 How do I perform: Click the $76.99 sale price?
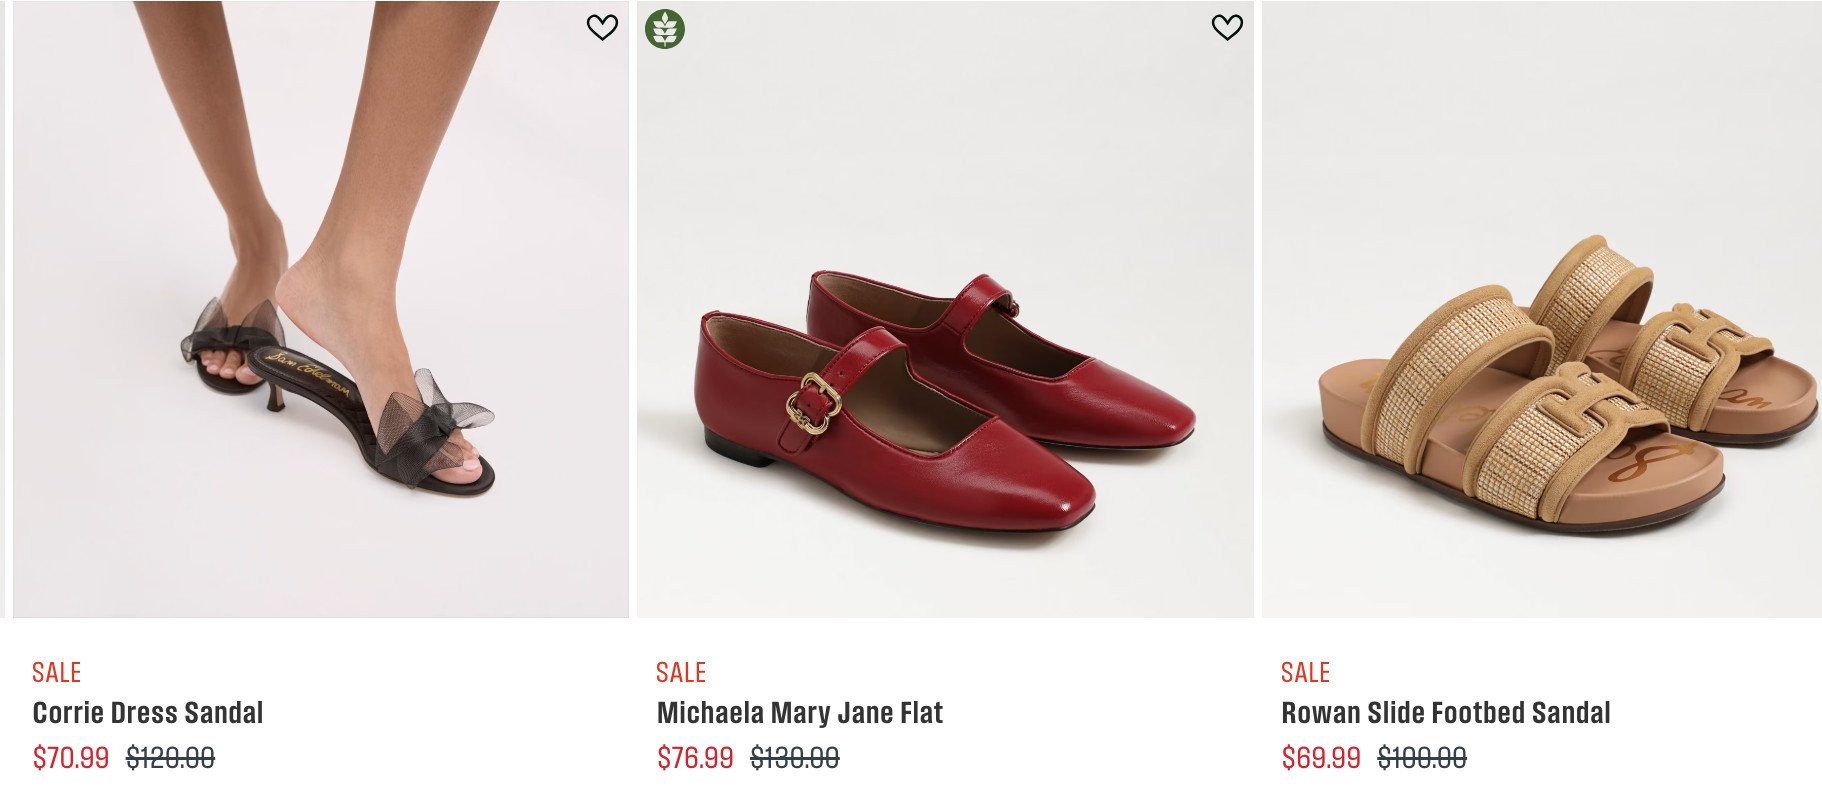[695, 758]
